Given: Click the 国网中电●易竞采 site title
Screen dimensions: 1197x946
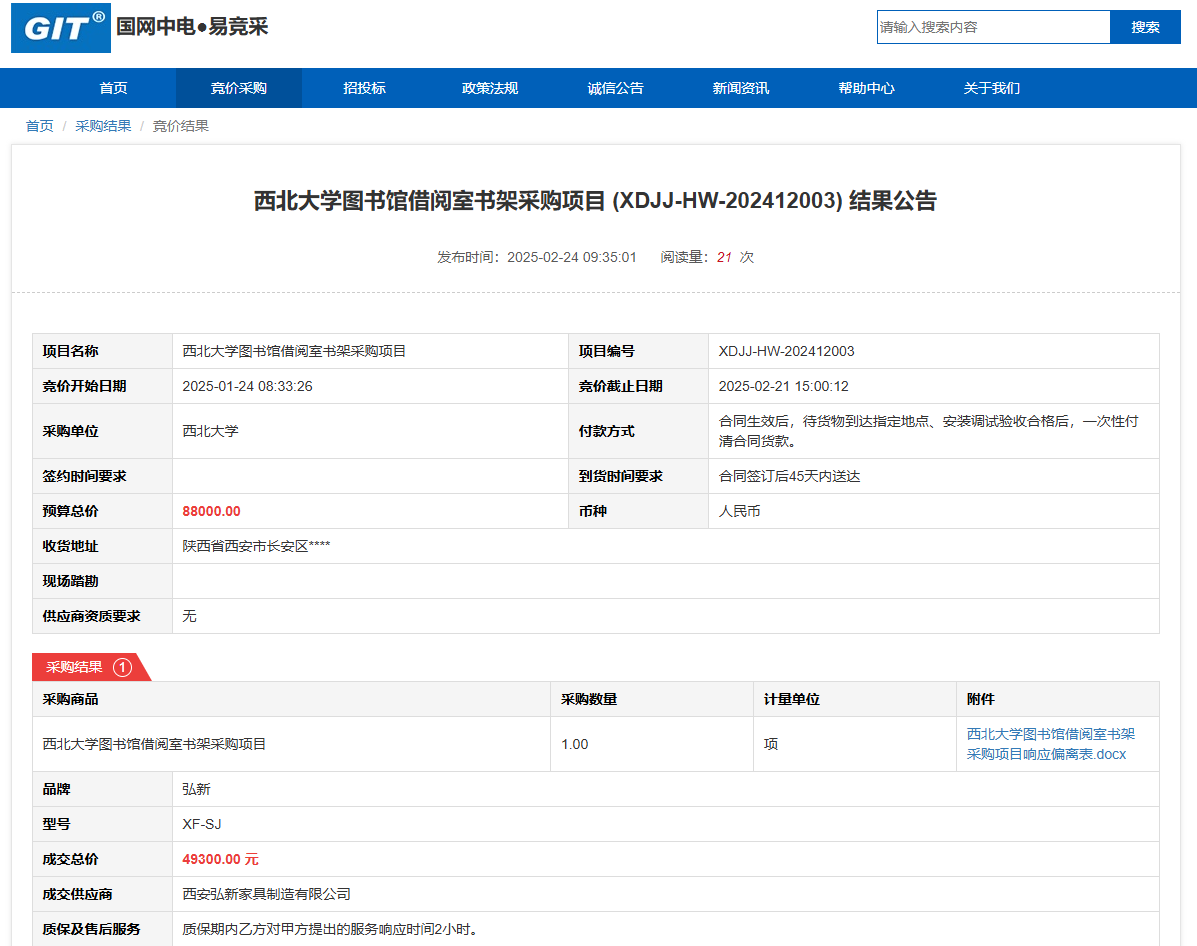Looking at the screenshot, I should 192,27.
